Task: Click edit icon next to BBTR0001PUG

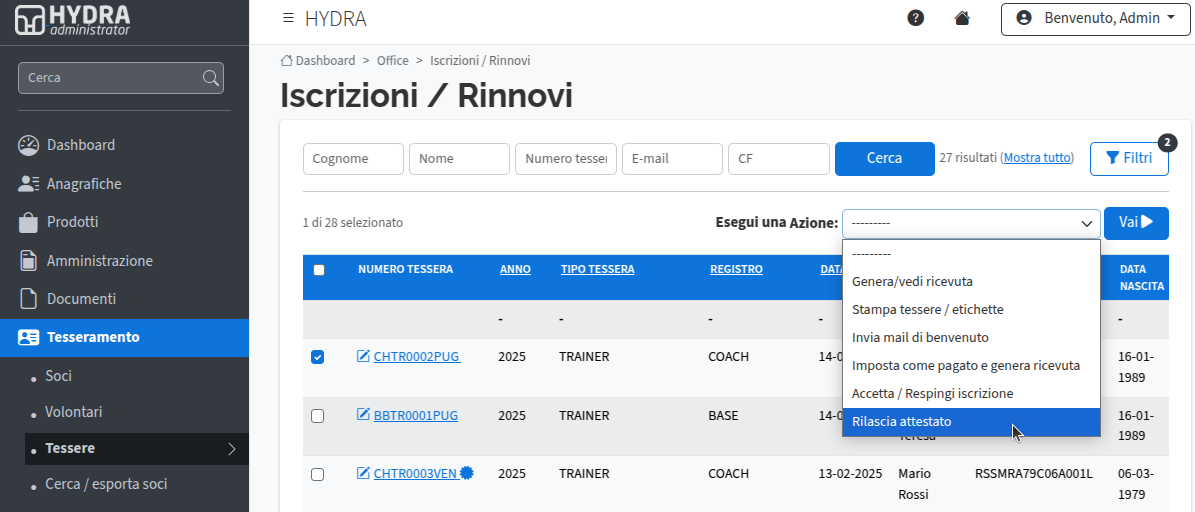Action: click(364, 415)
